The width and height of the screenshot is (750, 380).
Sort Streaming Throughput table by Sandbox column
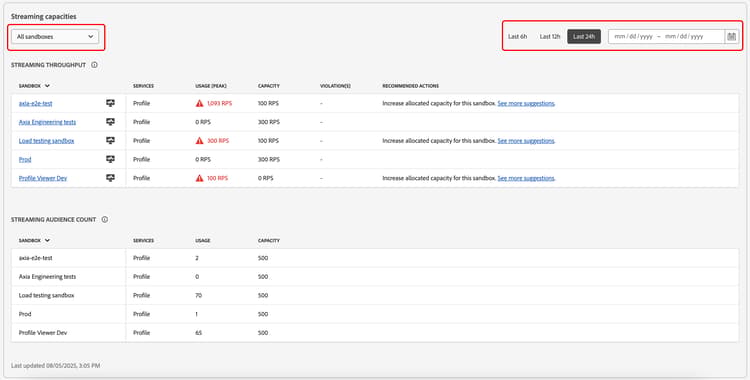(34, 86)
